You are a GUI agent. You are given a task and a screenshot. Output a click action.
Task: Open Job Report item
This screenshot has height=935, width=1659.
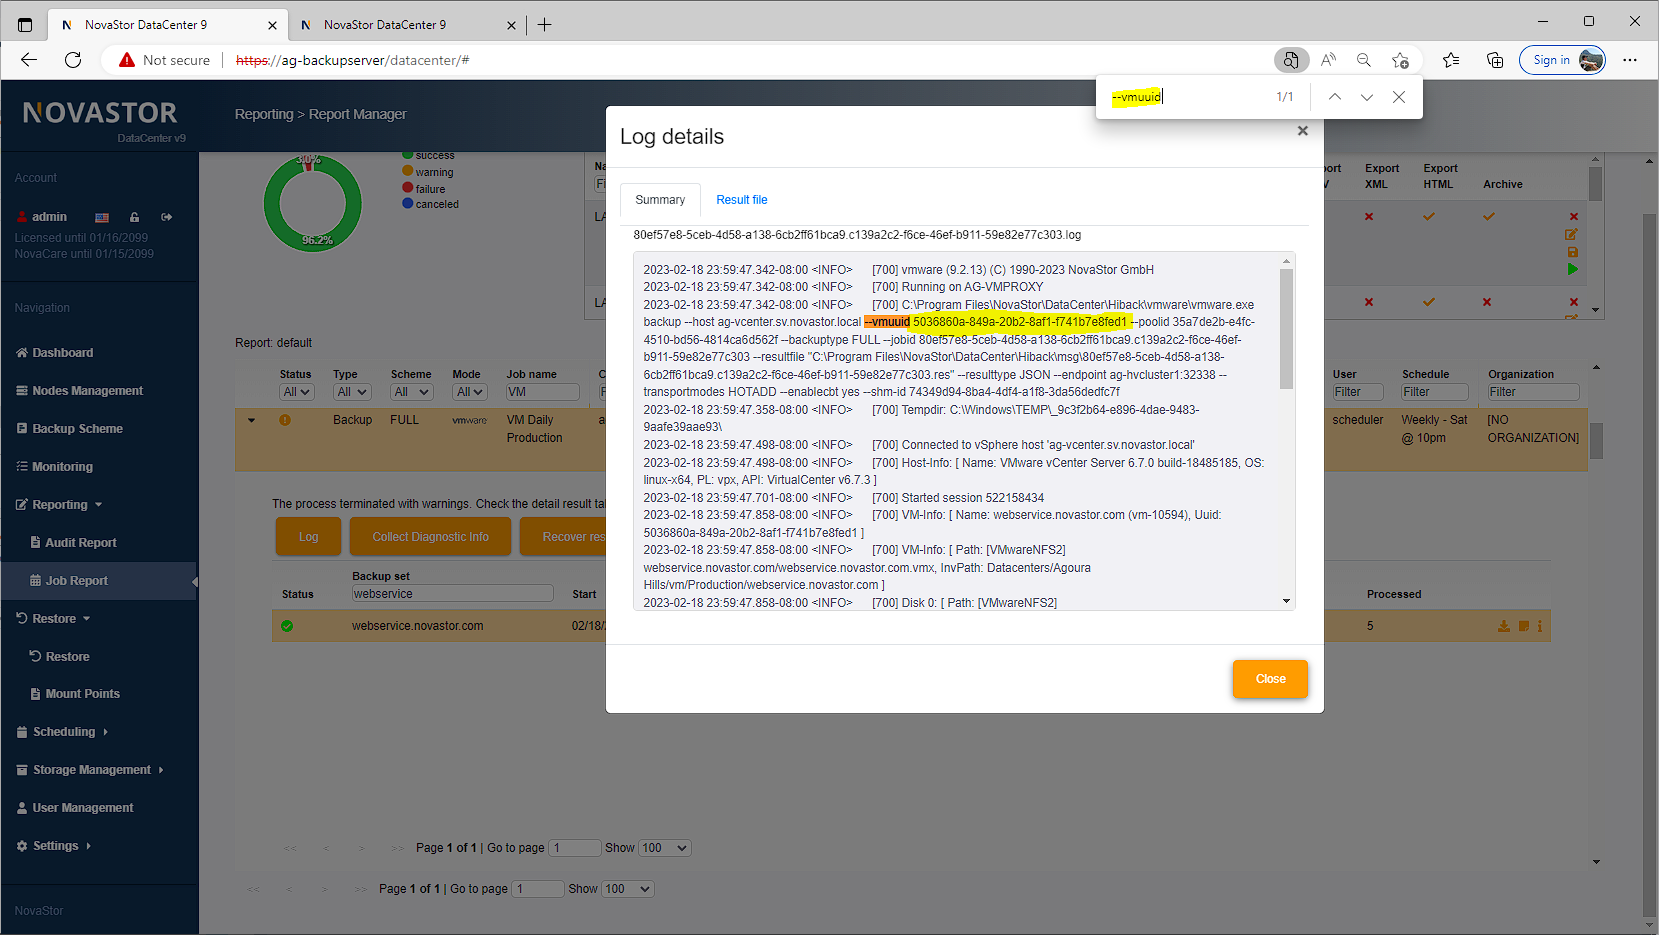76,581
